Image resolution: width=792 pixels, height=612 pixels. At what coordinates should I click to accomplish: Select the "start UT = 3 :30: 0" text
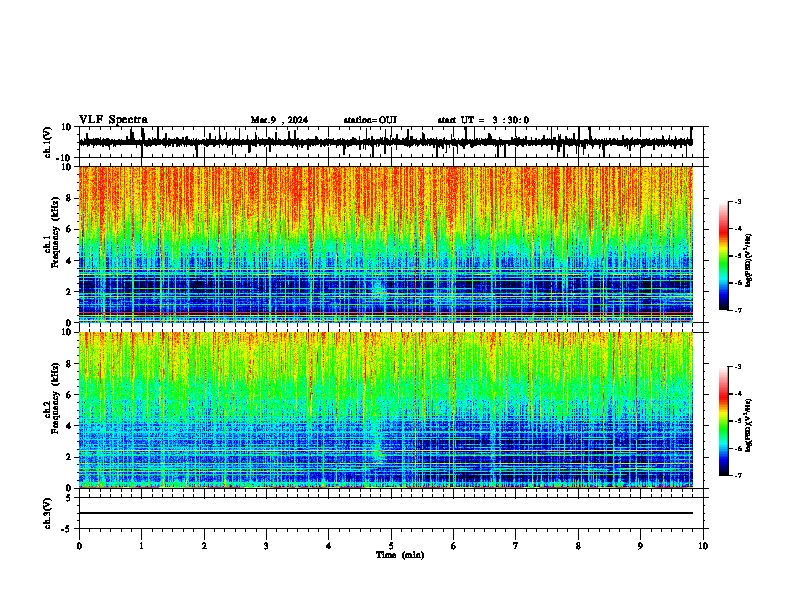483,120
